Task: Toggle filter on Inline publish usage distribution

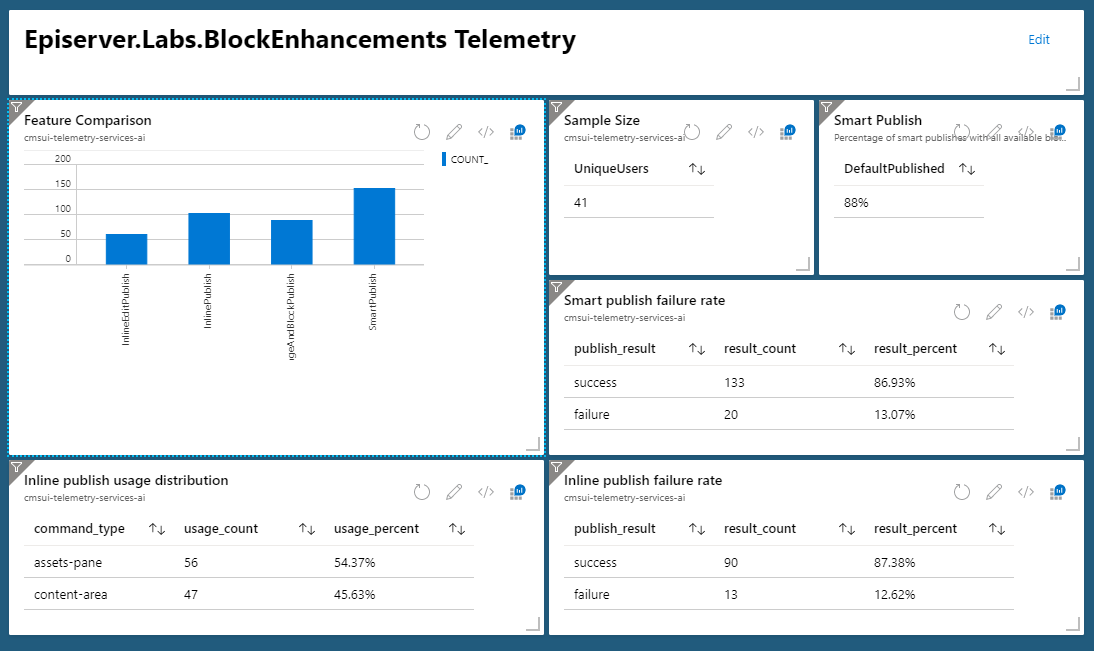Action: [17, 467]
